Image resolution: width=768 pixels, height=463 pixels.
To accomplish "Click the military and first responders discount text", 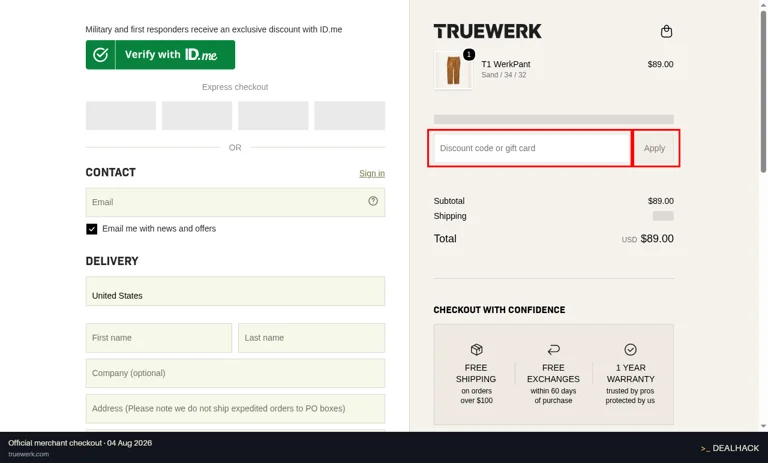I will click(x=214, y=29).
